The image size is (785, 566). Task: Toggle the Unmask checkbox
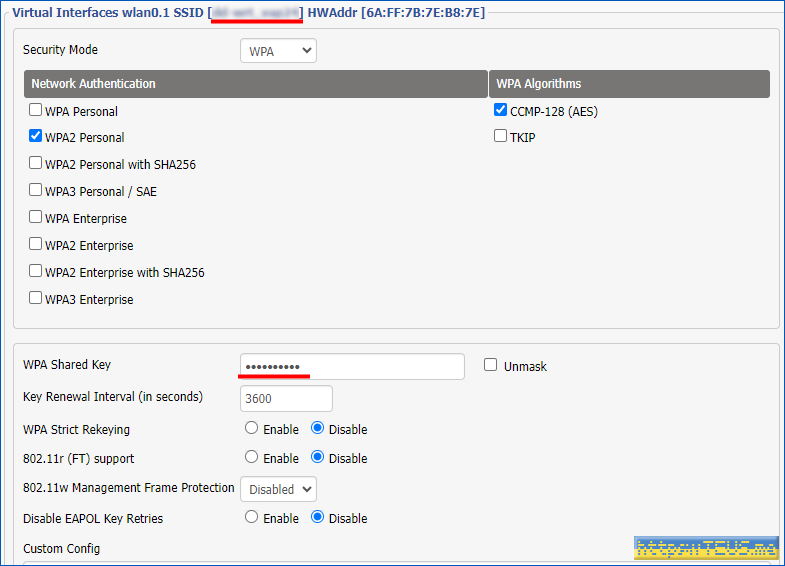(491, 366)
